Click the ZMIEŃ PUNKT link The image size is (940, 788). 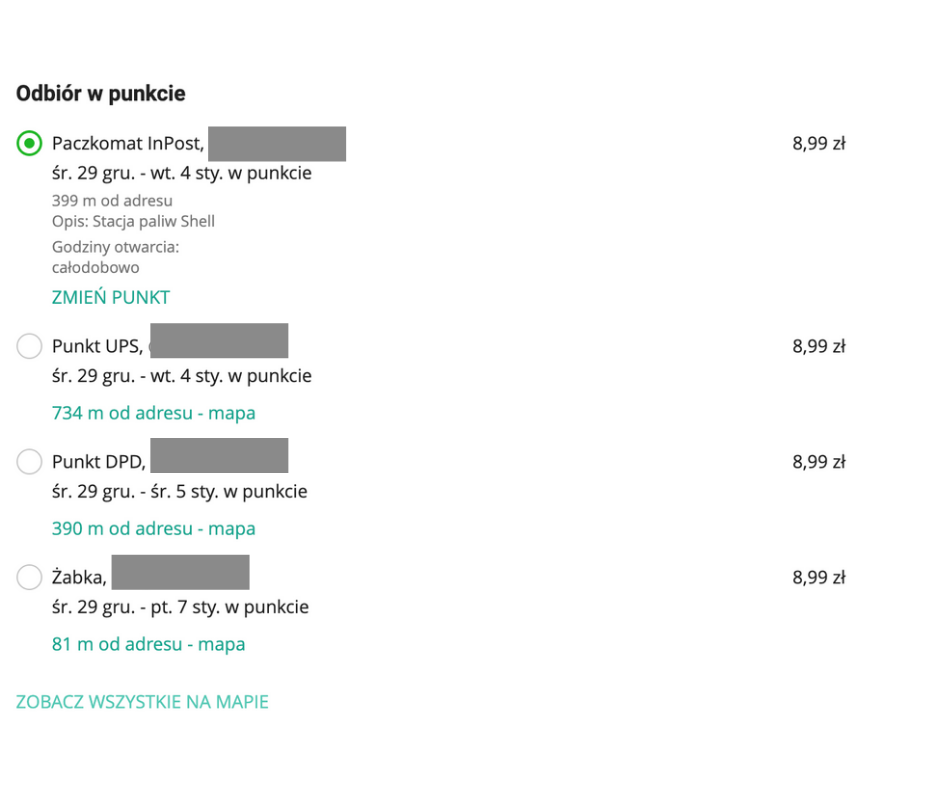pos(111,297)
